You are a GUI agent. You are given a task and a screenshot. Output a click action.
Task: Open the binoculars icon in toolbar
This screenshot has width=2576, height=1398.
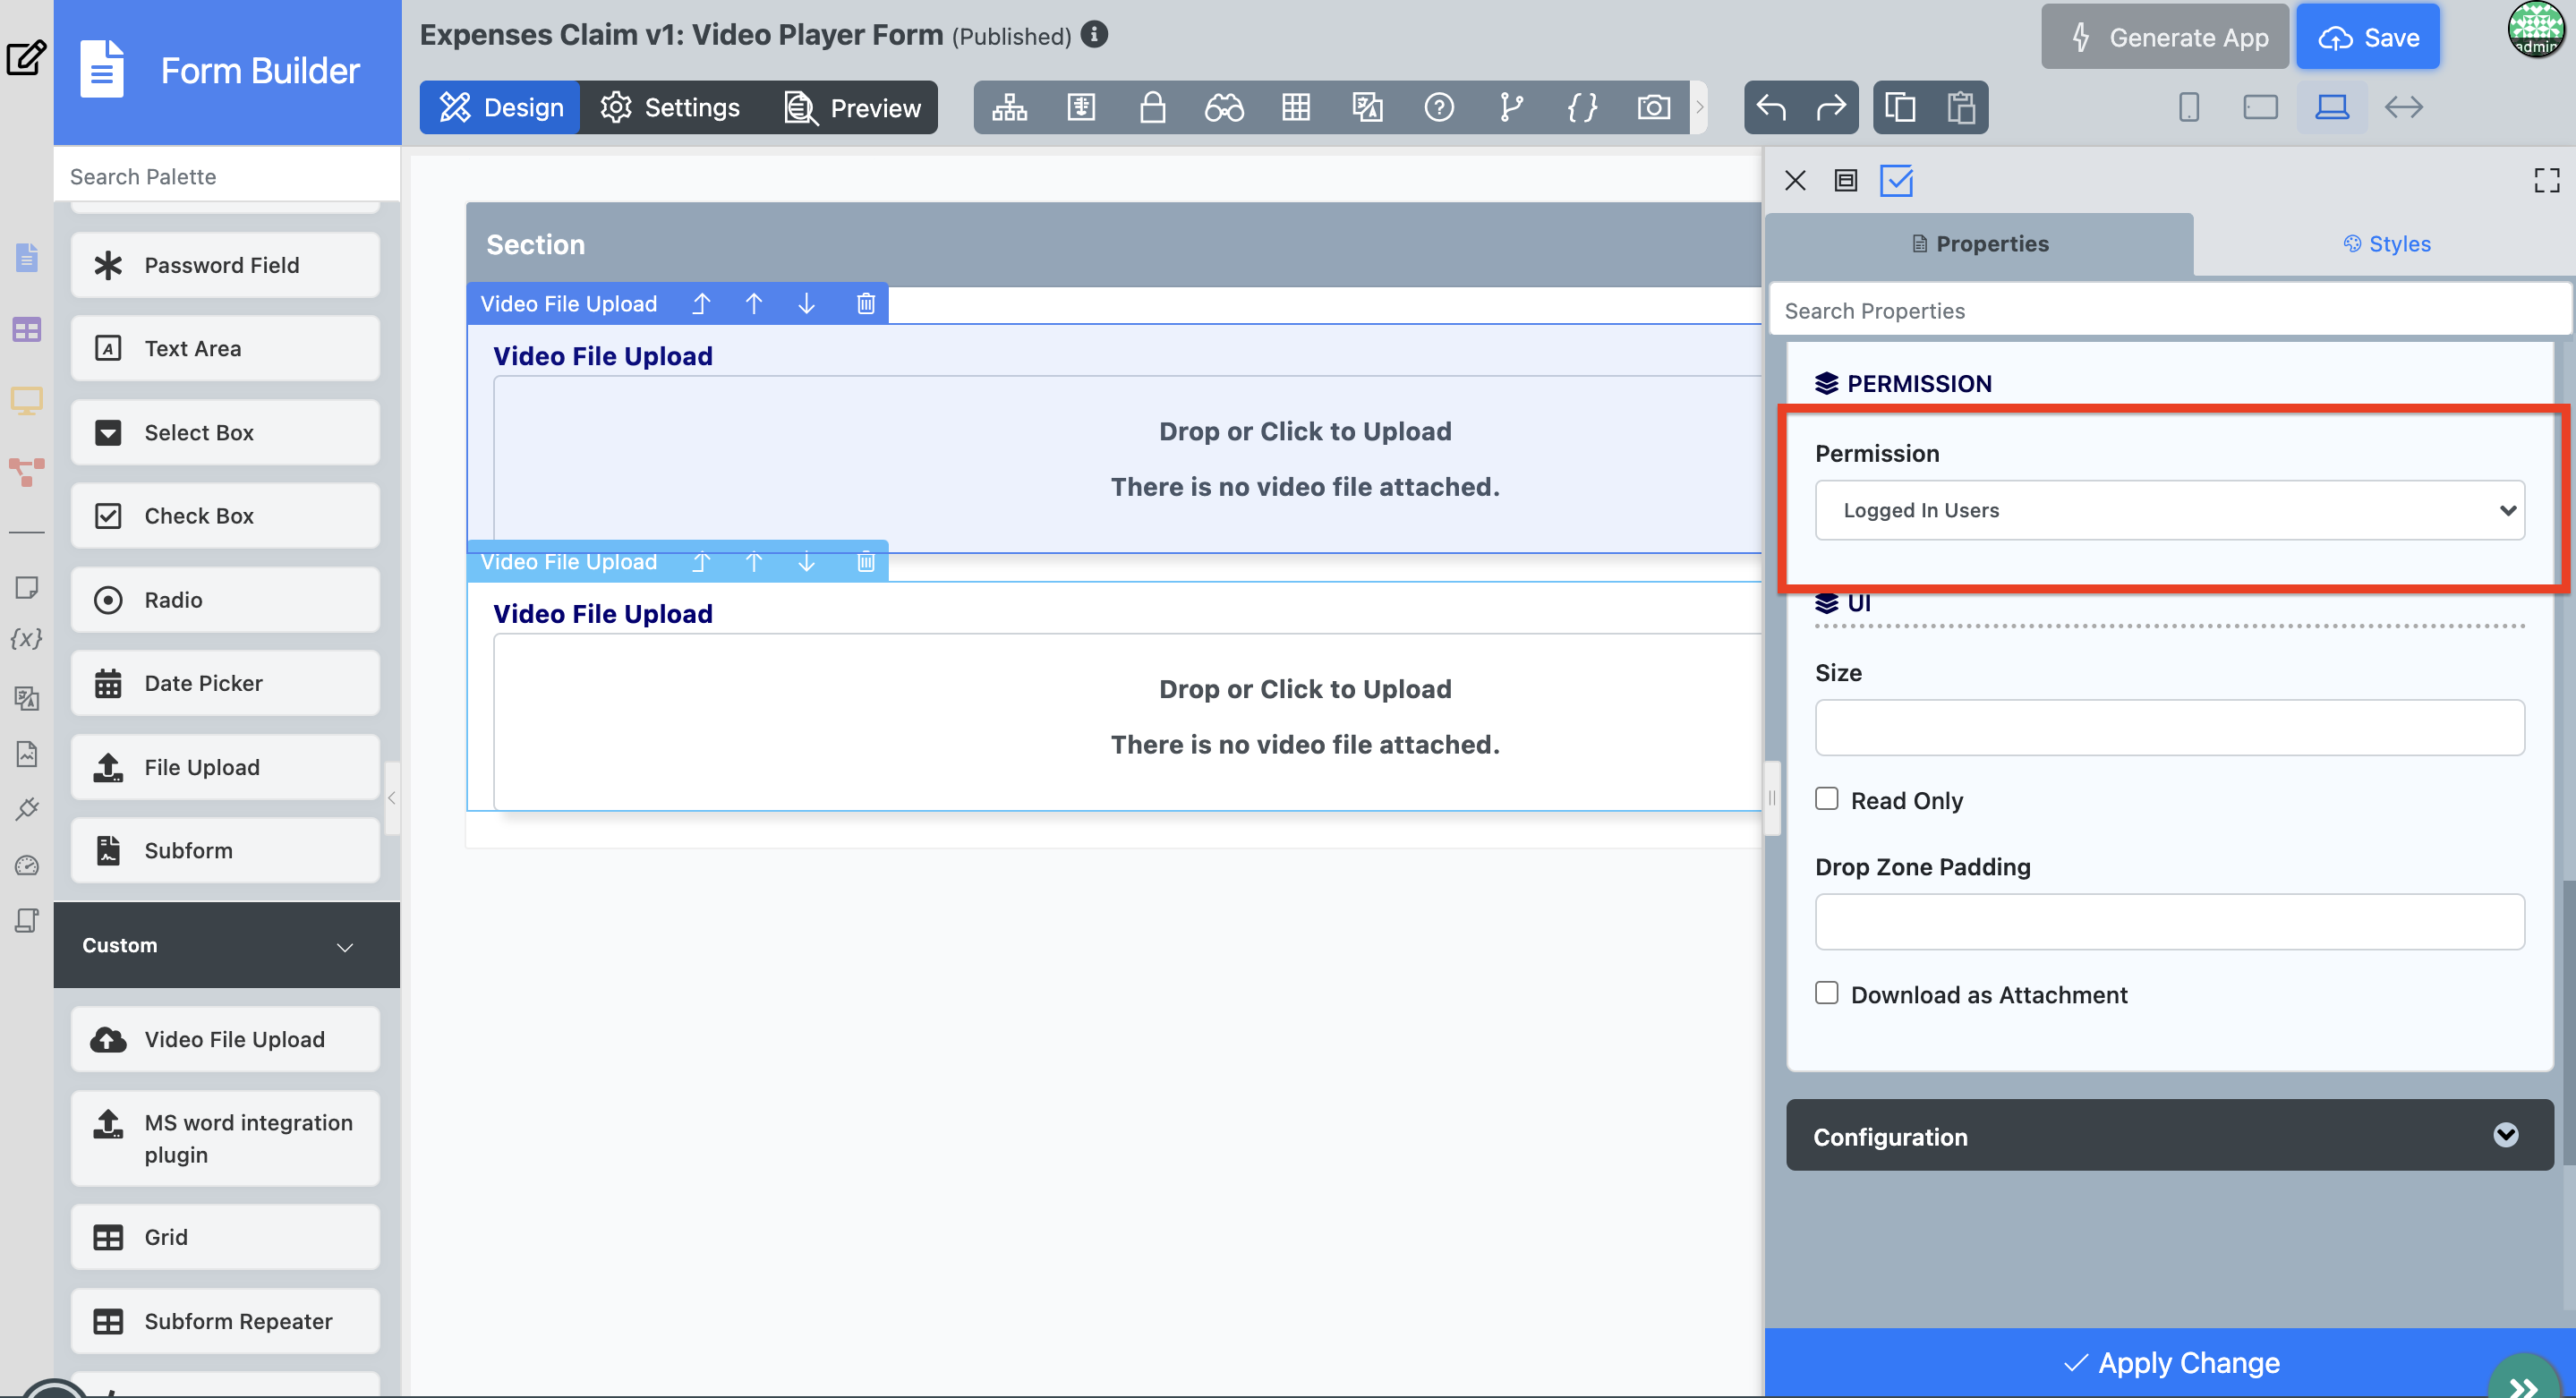point(1223,107)
